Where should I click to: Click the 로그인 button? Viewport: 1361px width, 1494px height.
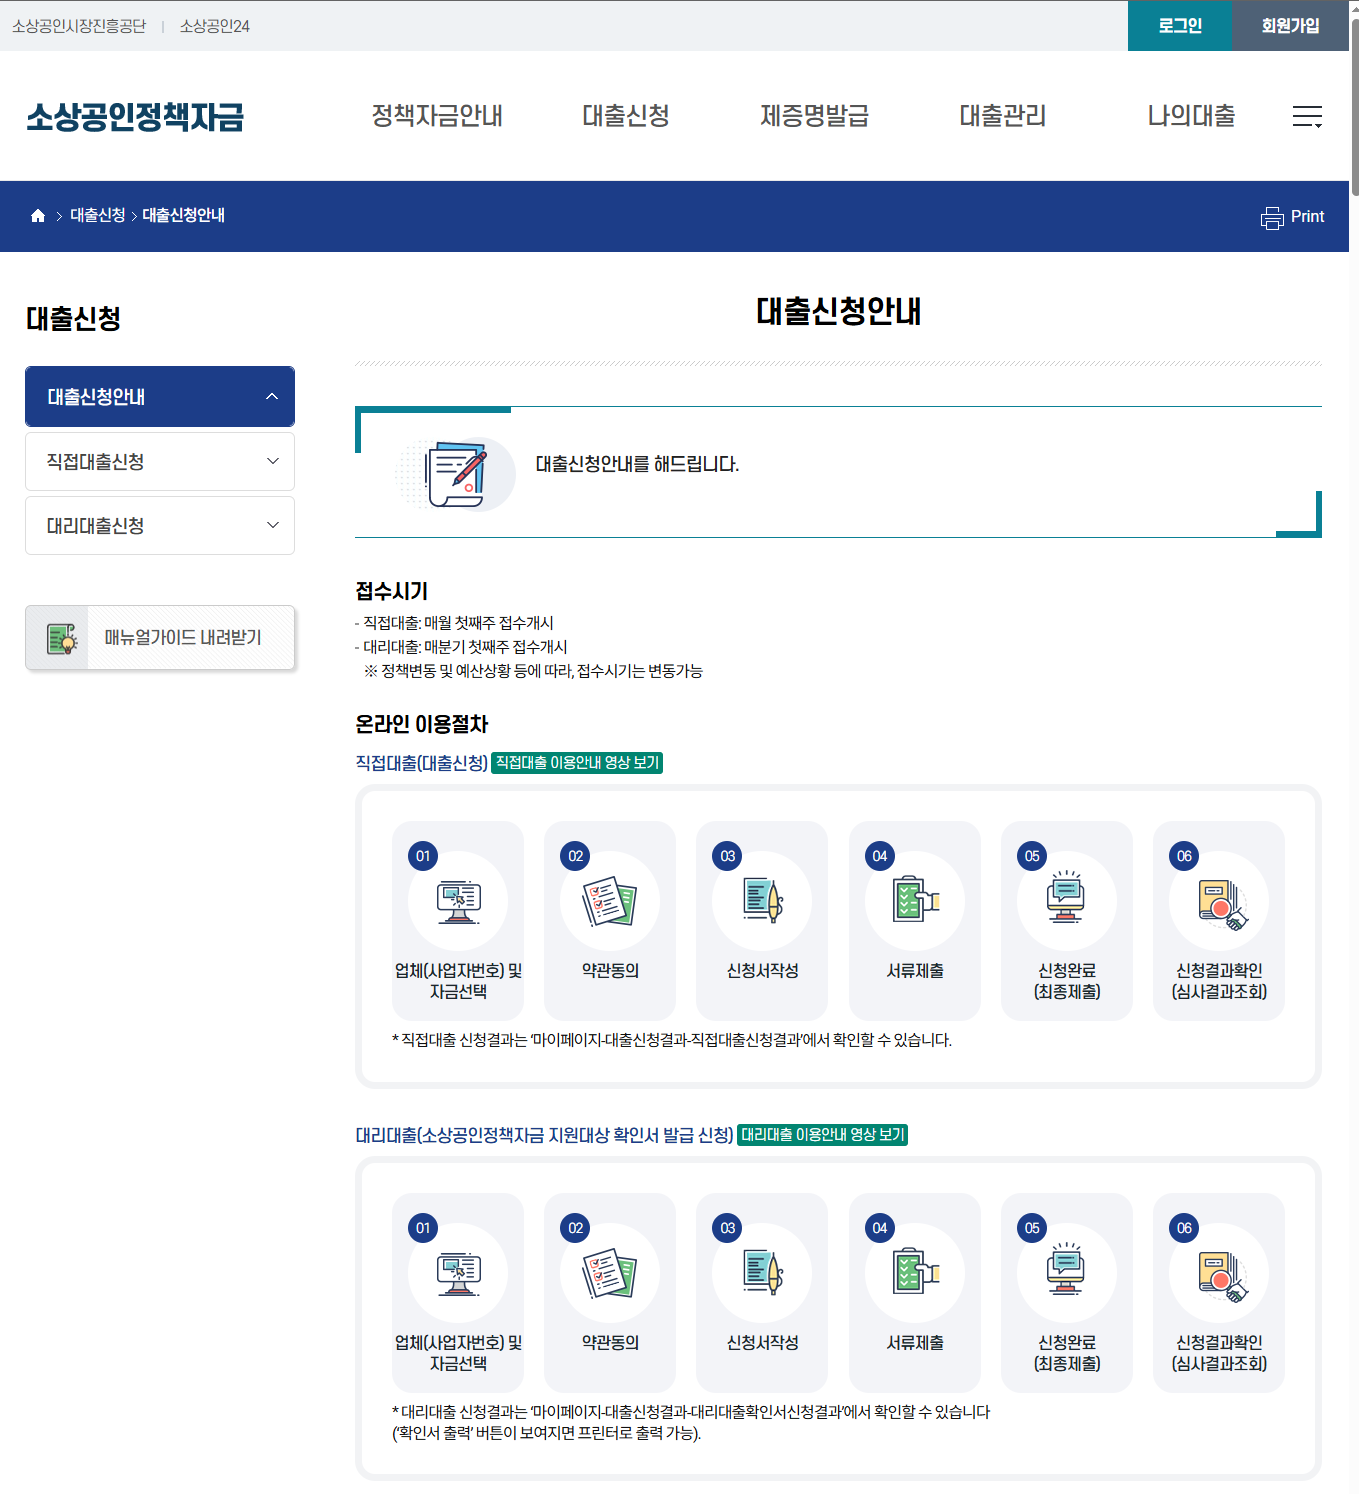click(1179, 26)
